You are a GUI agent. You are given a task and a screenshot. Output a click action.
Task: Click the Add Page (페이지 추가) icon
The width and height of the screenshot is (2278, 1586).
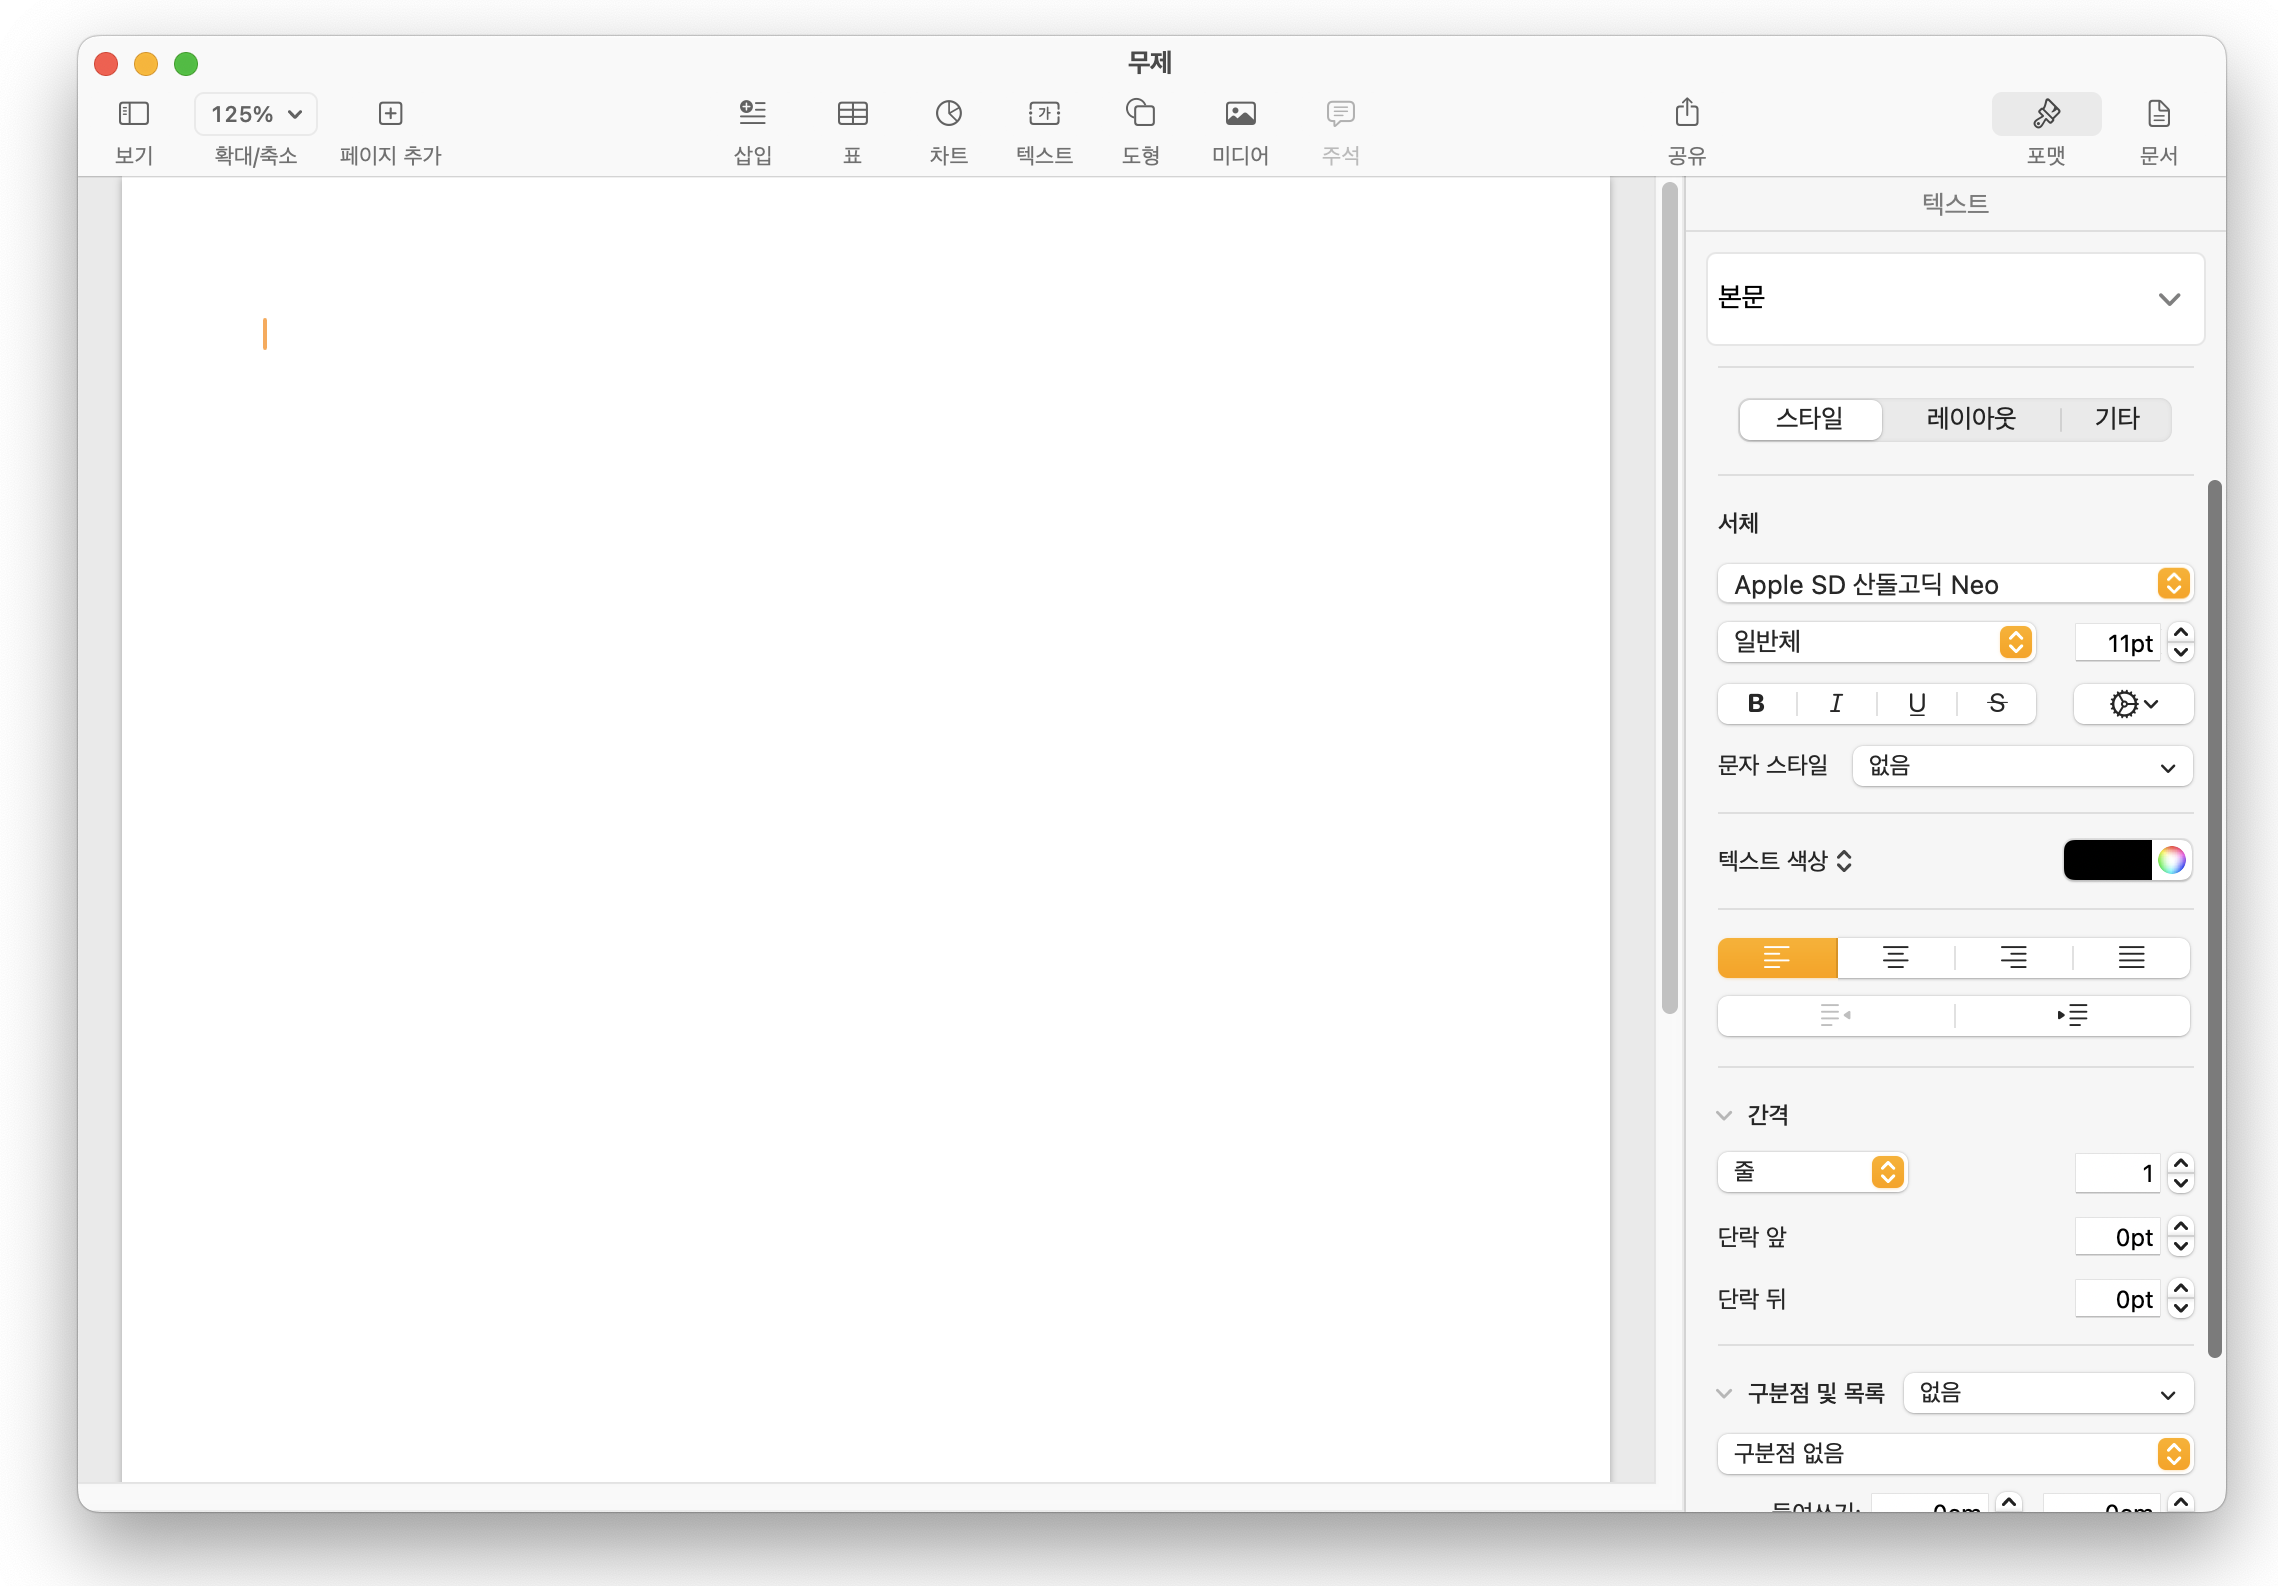click(390, 113)
